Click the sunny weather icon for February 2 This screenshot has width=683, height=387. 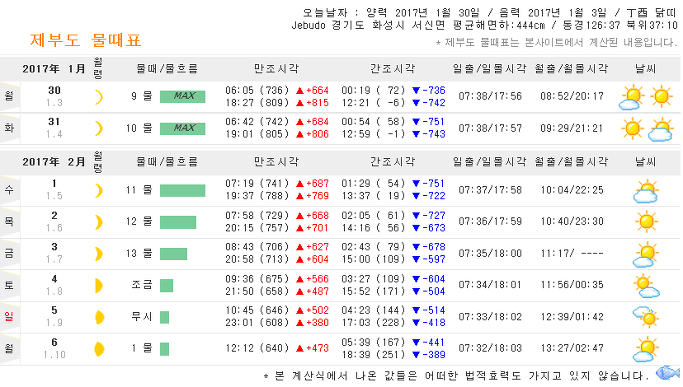coord(646,221)
